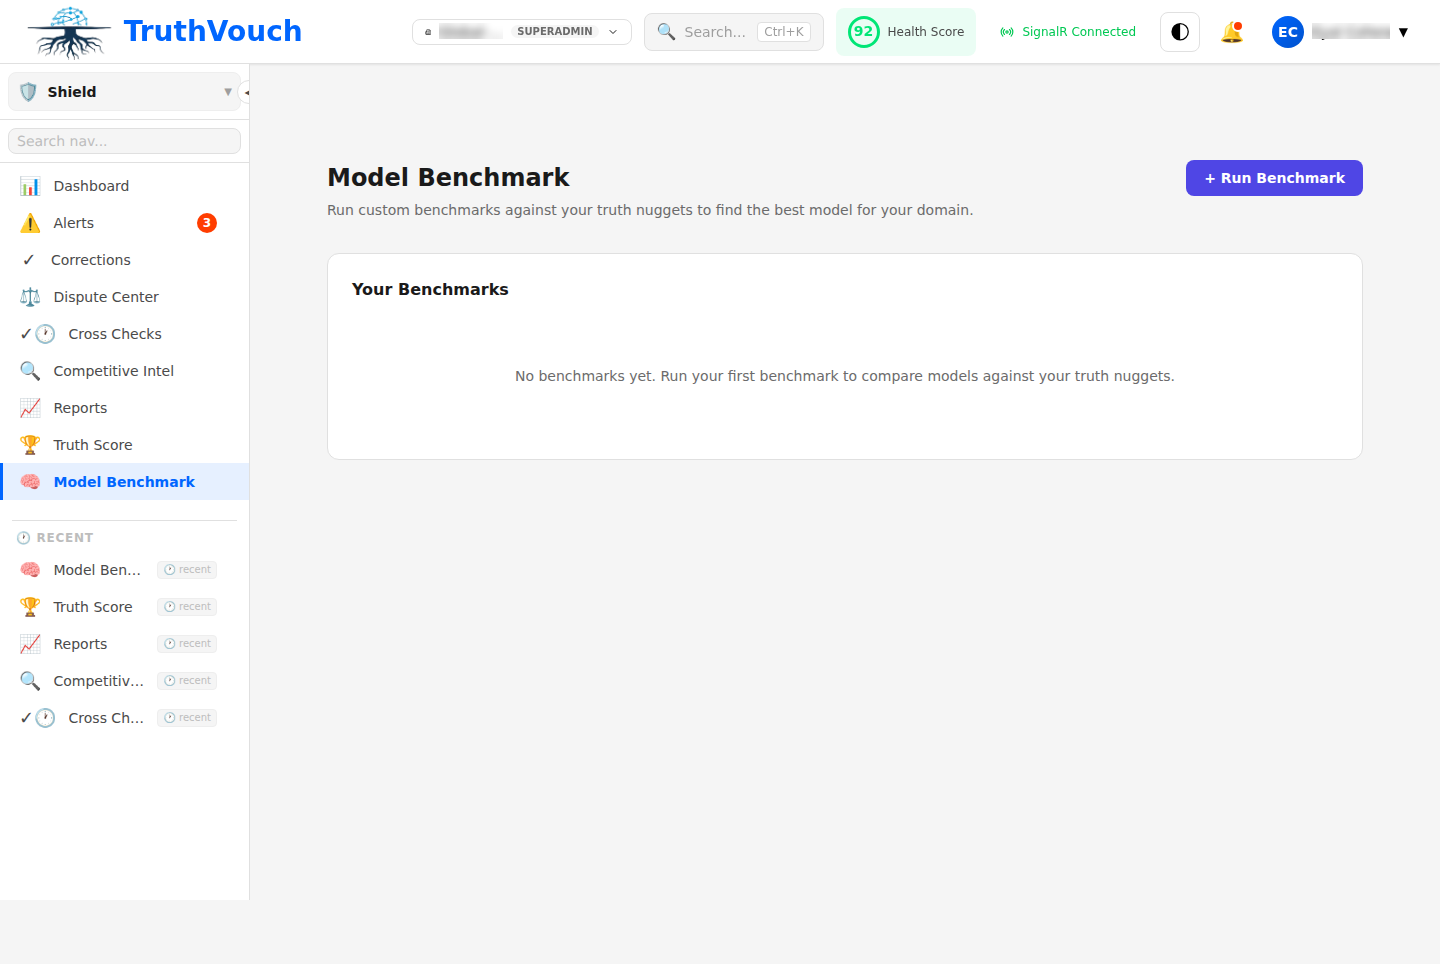Click the Dashboard bar chart icon
Screen dimensions: 1440x964
(x=30, y=186)
